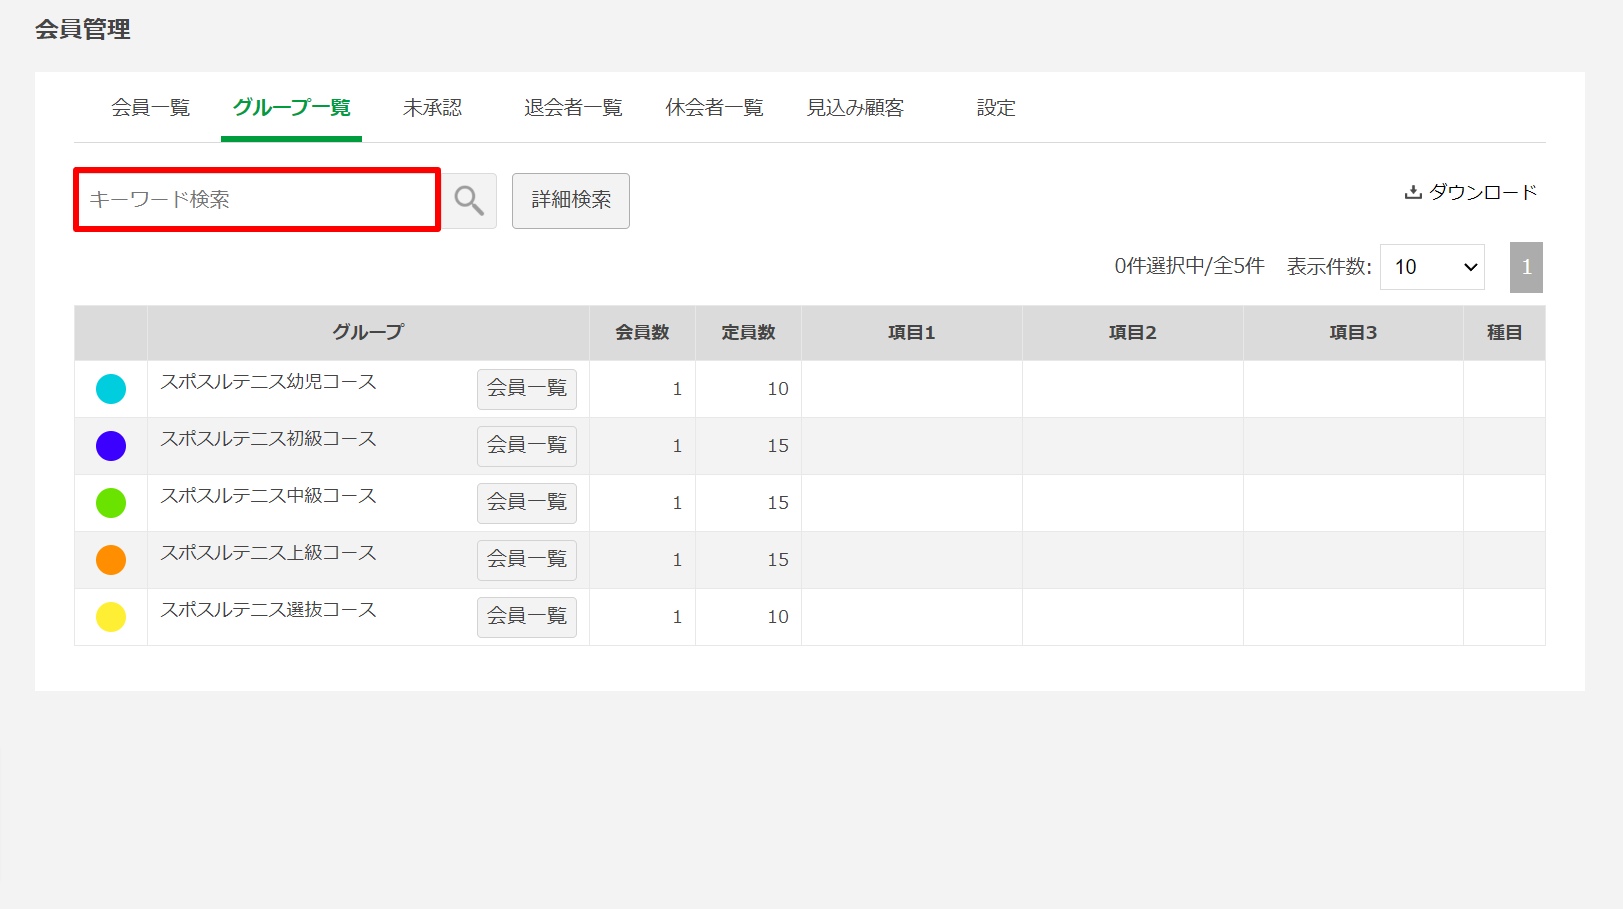Click the グループ column header
This screenshot has width=1623, height=909.
368,332
